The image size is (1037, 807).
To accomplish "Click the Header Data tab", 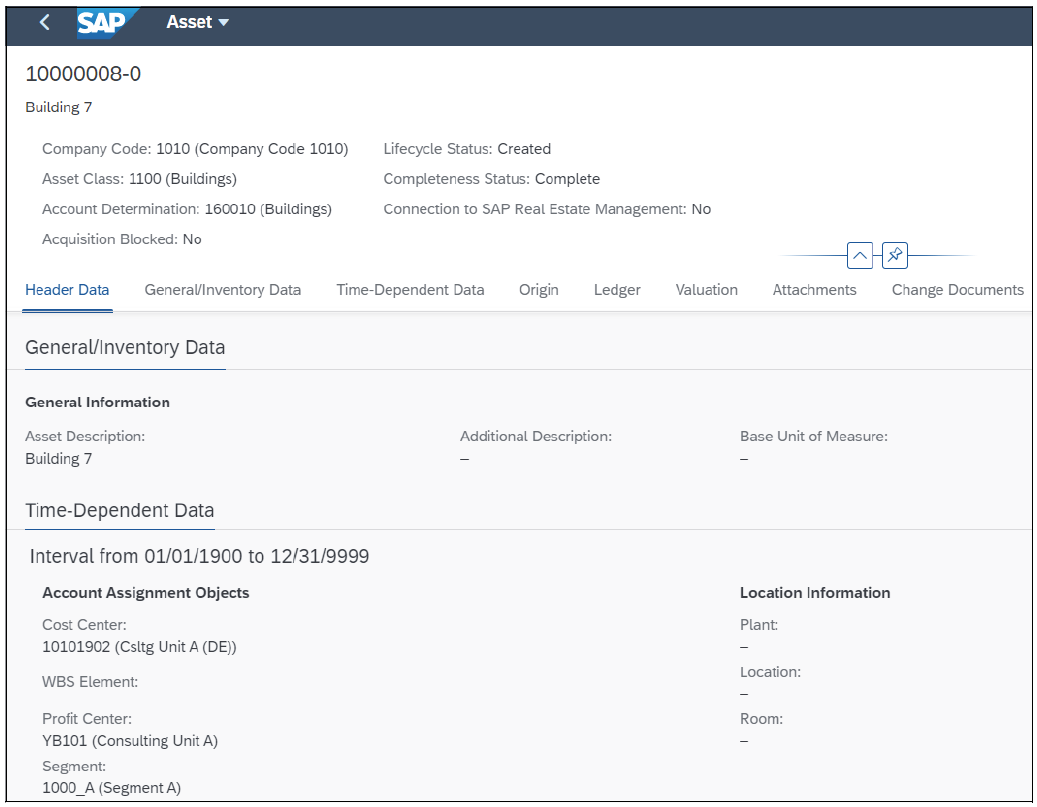I will [x=67, y=290].
